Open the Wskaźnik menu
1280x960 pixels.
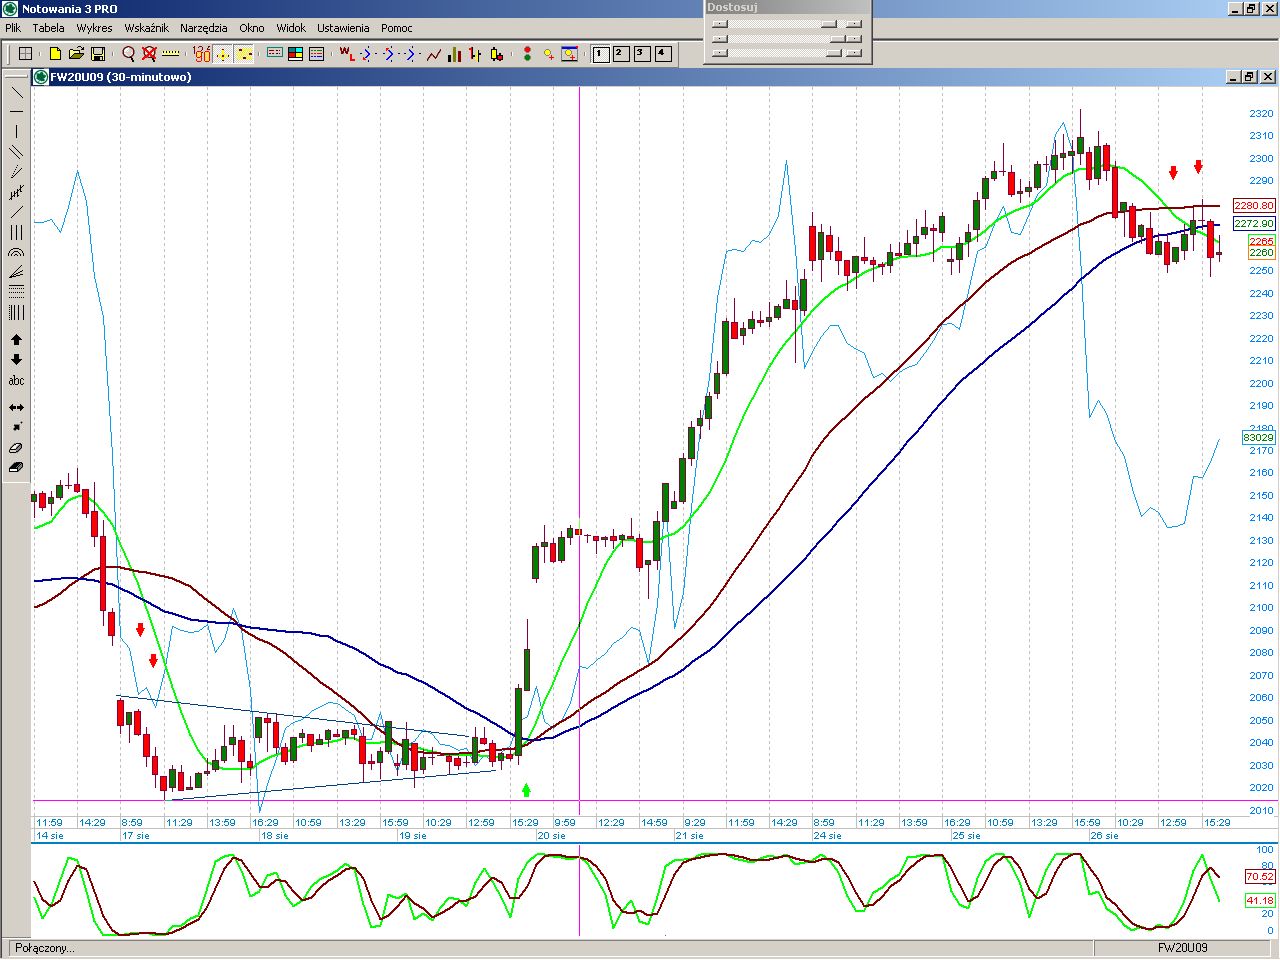146,28
